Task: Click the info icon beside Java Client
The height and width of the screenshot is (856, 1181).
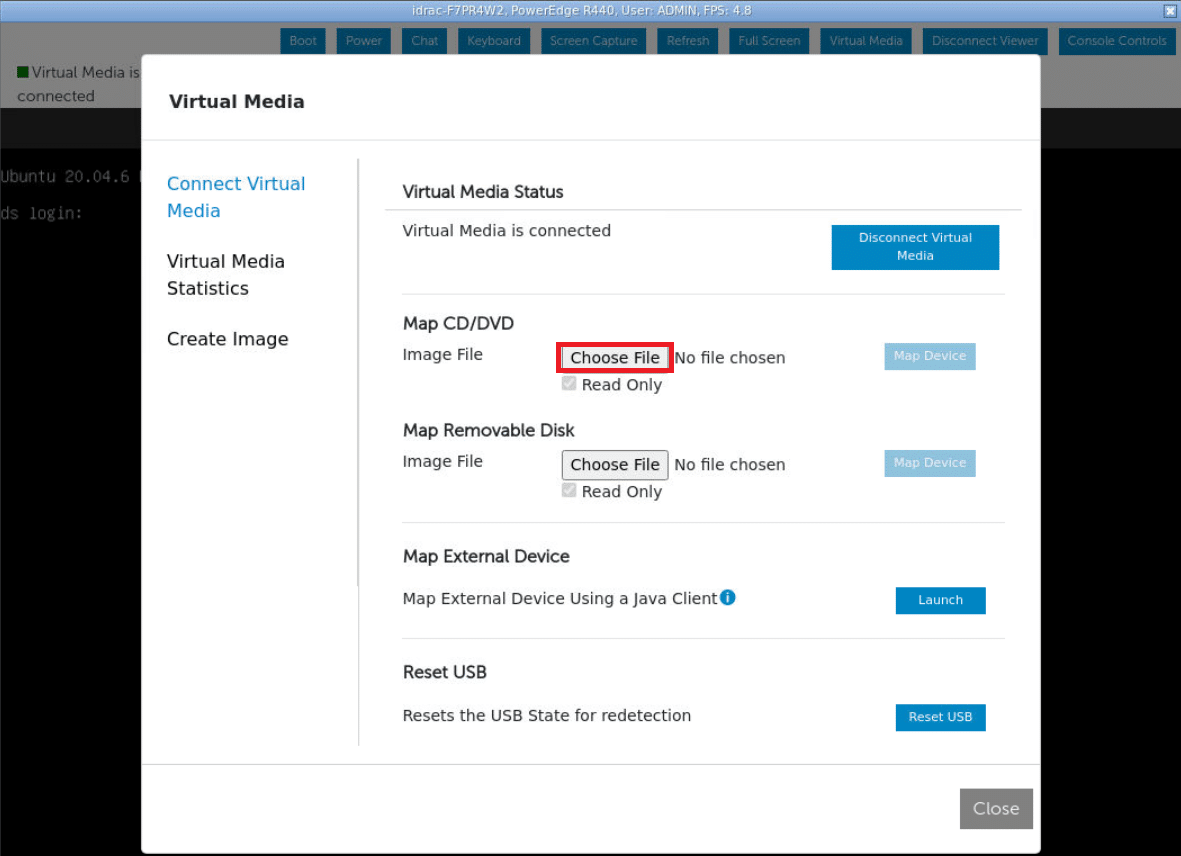Action: pyautogui.click(x=728, y=598)
